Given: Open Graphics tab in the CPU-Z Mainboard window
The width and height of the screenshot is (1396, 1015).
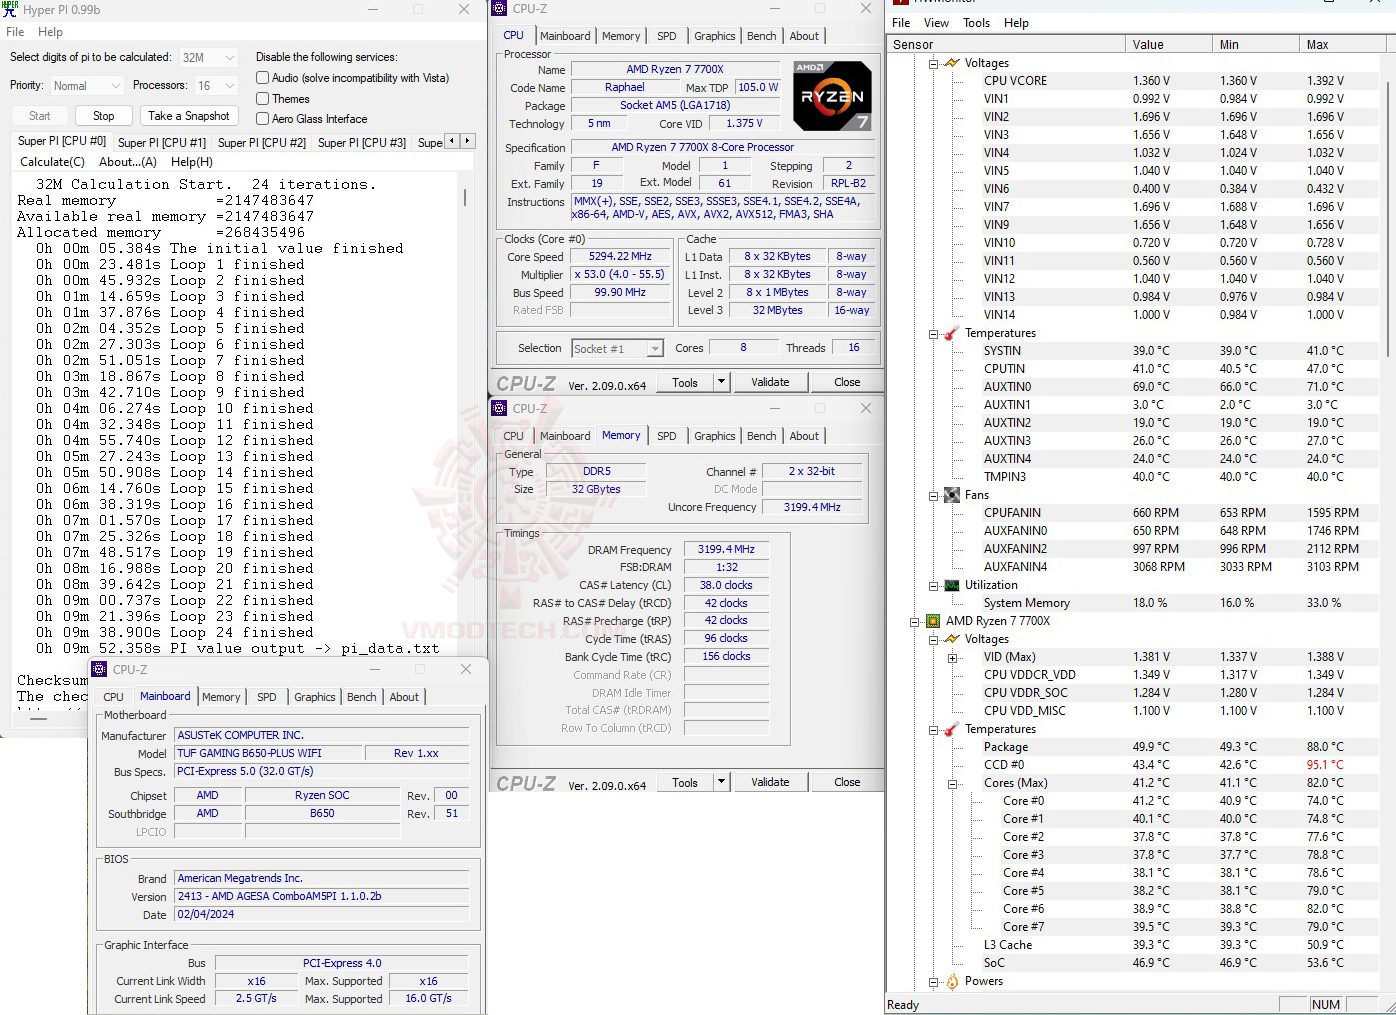Looking at the screenshot, I should (x=315, y=697).
